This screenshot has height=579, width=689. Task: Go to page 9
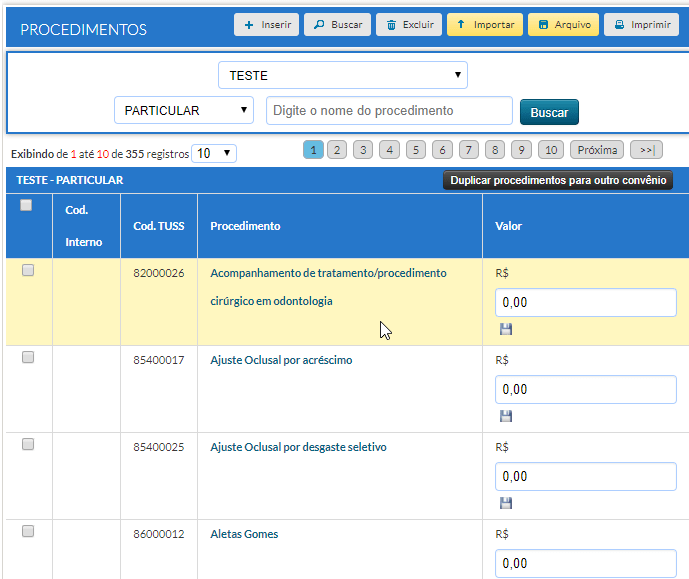521,150
